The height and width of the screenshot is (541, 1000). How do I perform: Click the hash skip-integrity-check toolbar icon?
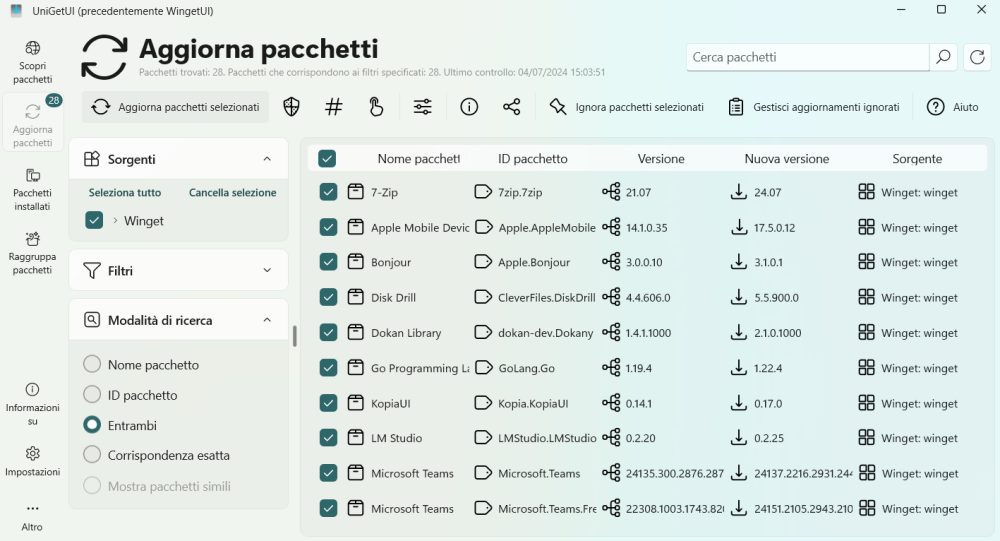click(334, 107)
